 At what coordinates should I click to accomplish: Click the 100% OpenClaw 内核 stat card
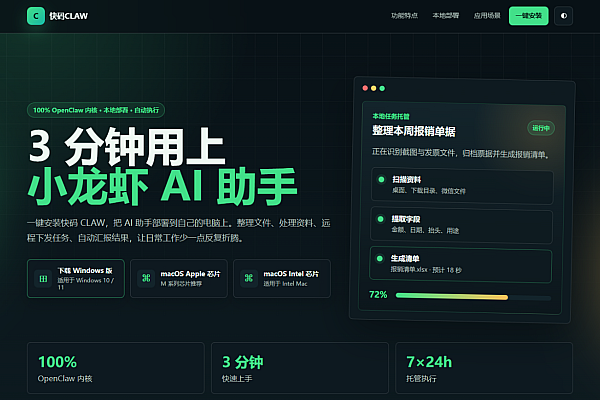click(x=116, y=368)
